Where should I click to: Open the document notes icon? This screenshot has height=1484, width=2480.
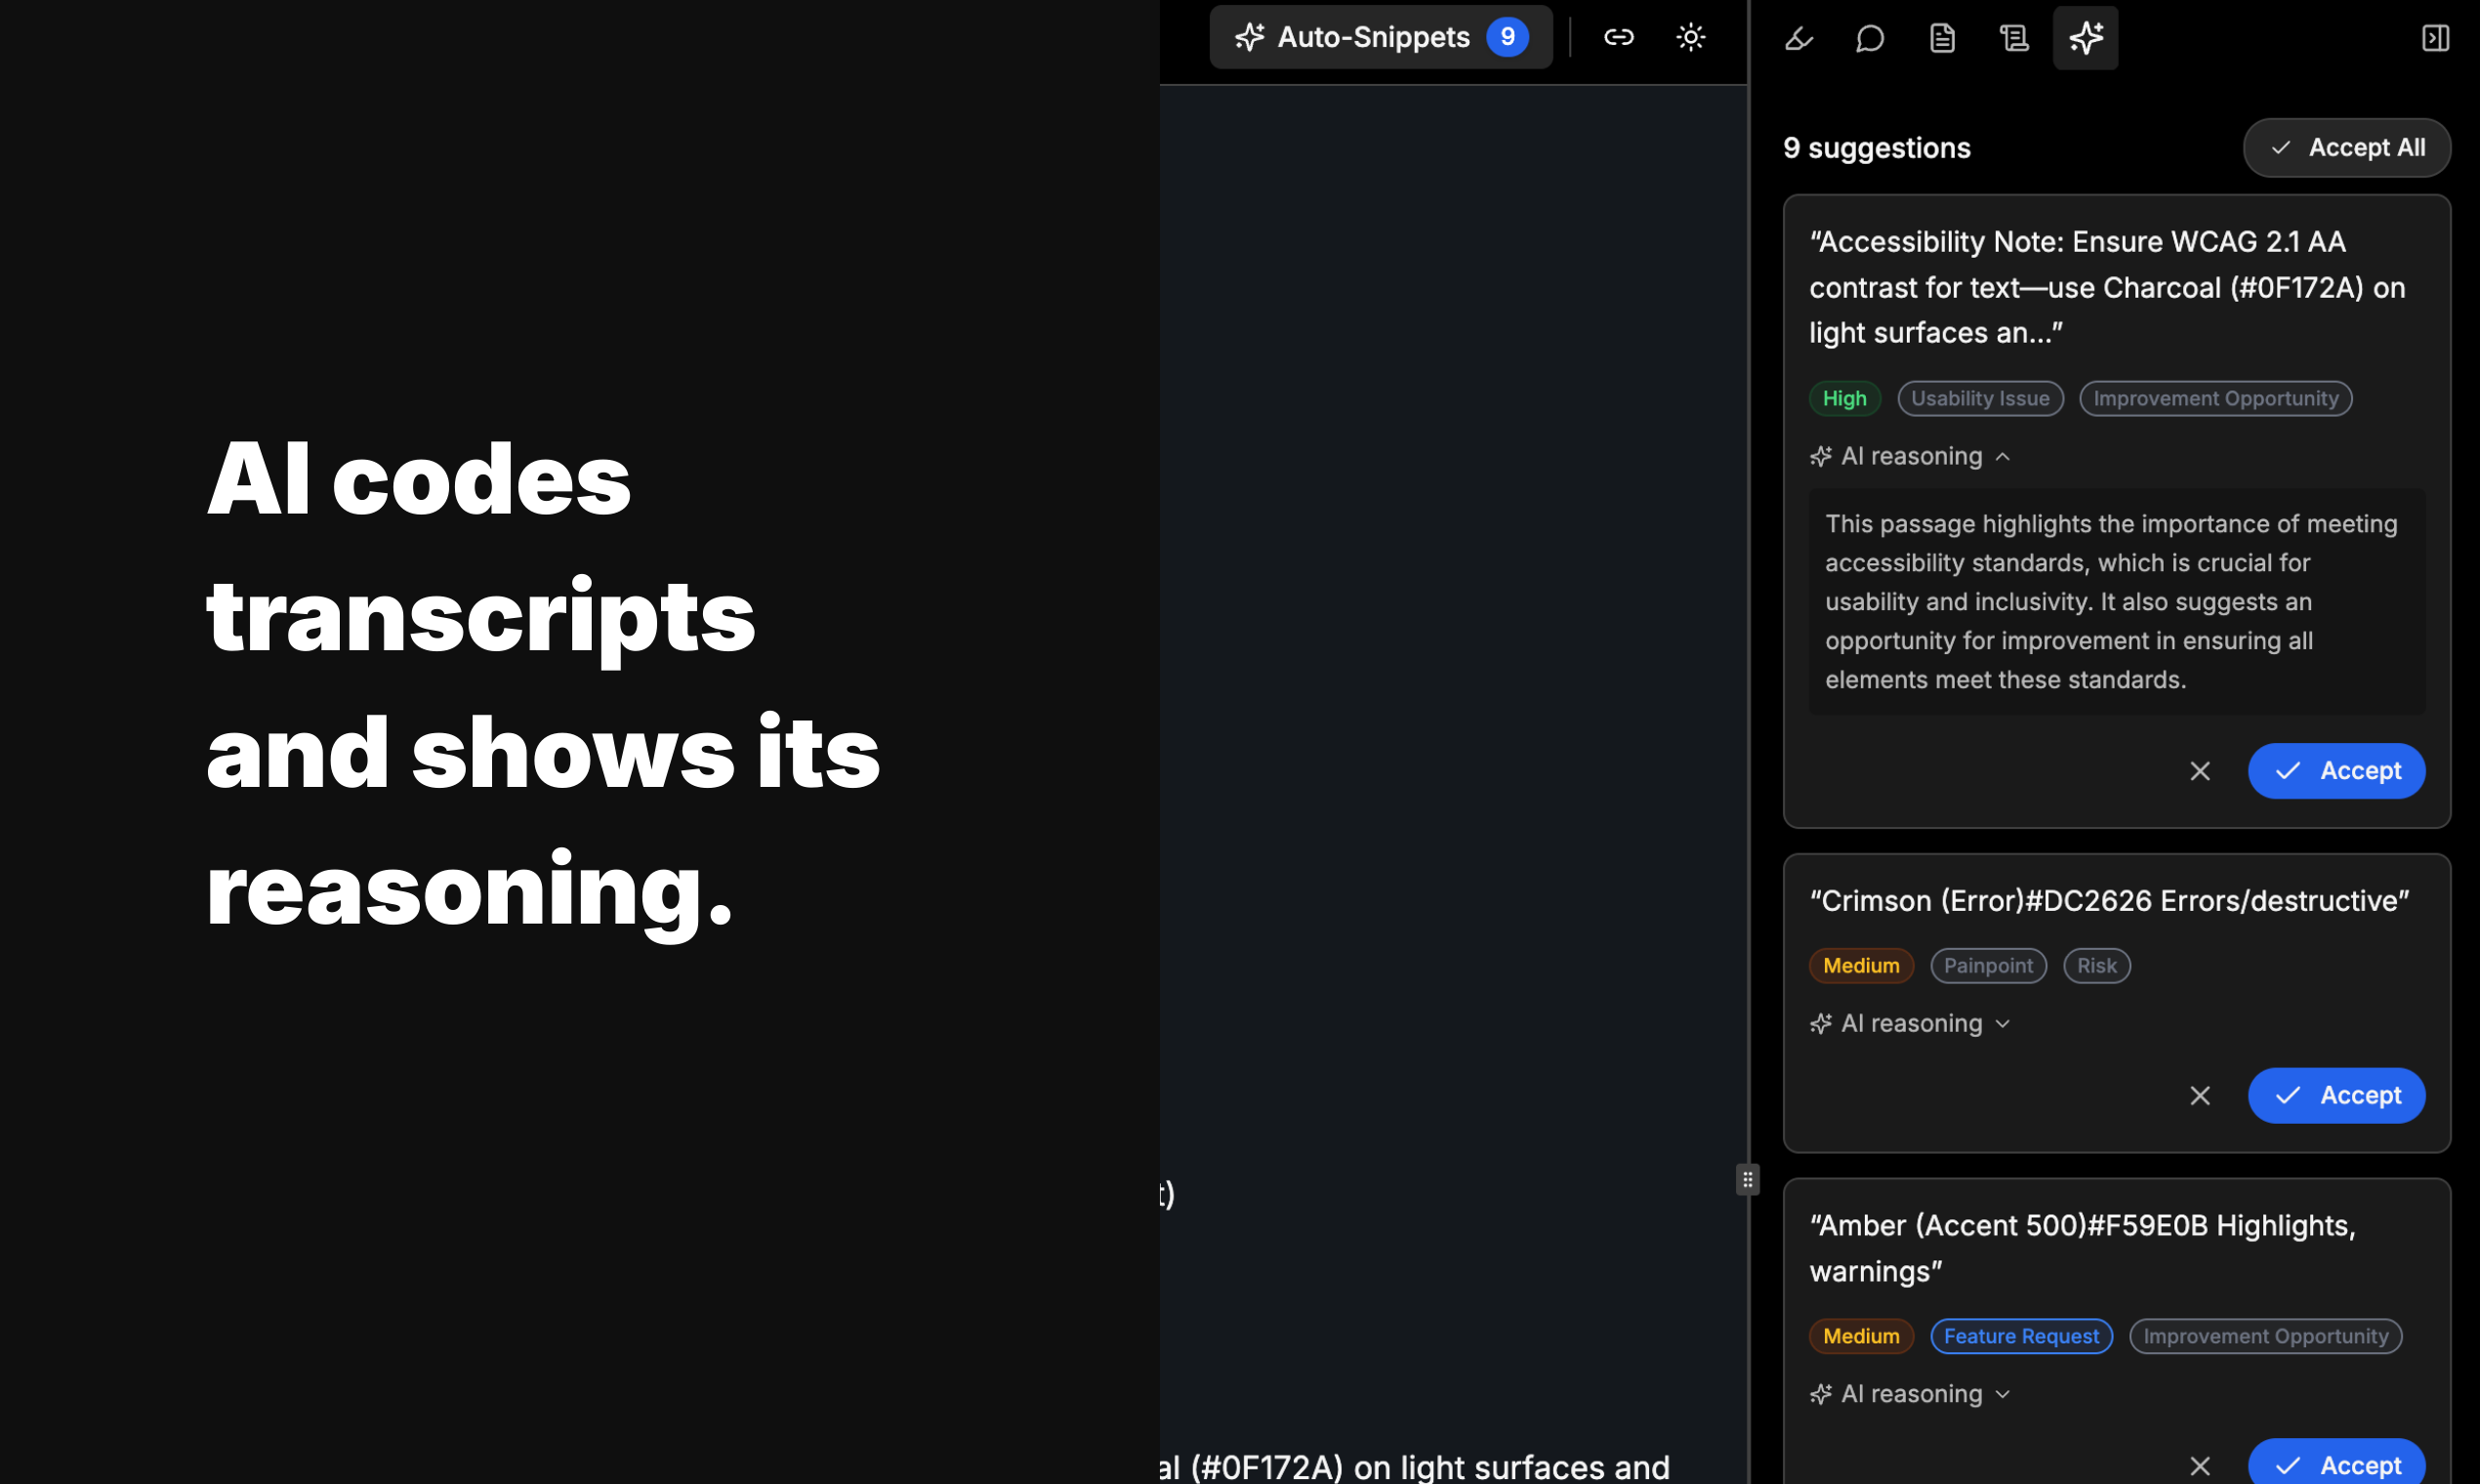[x=1941, y=38]
